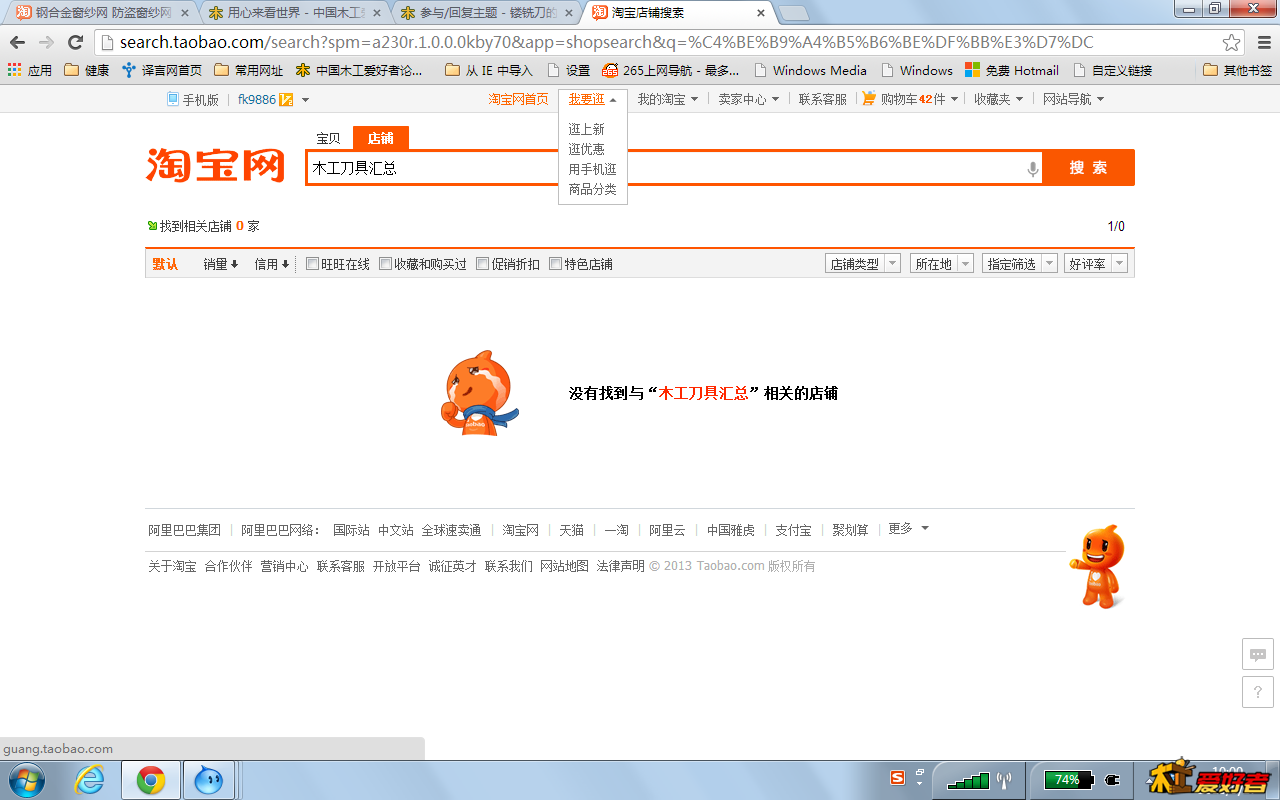This screenshot has height=800, width=1280.
Task: Open the help question mark icon
Action: 1258,692
